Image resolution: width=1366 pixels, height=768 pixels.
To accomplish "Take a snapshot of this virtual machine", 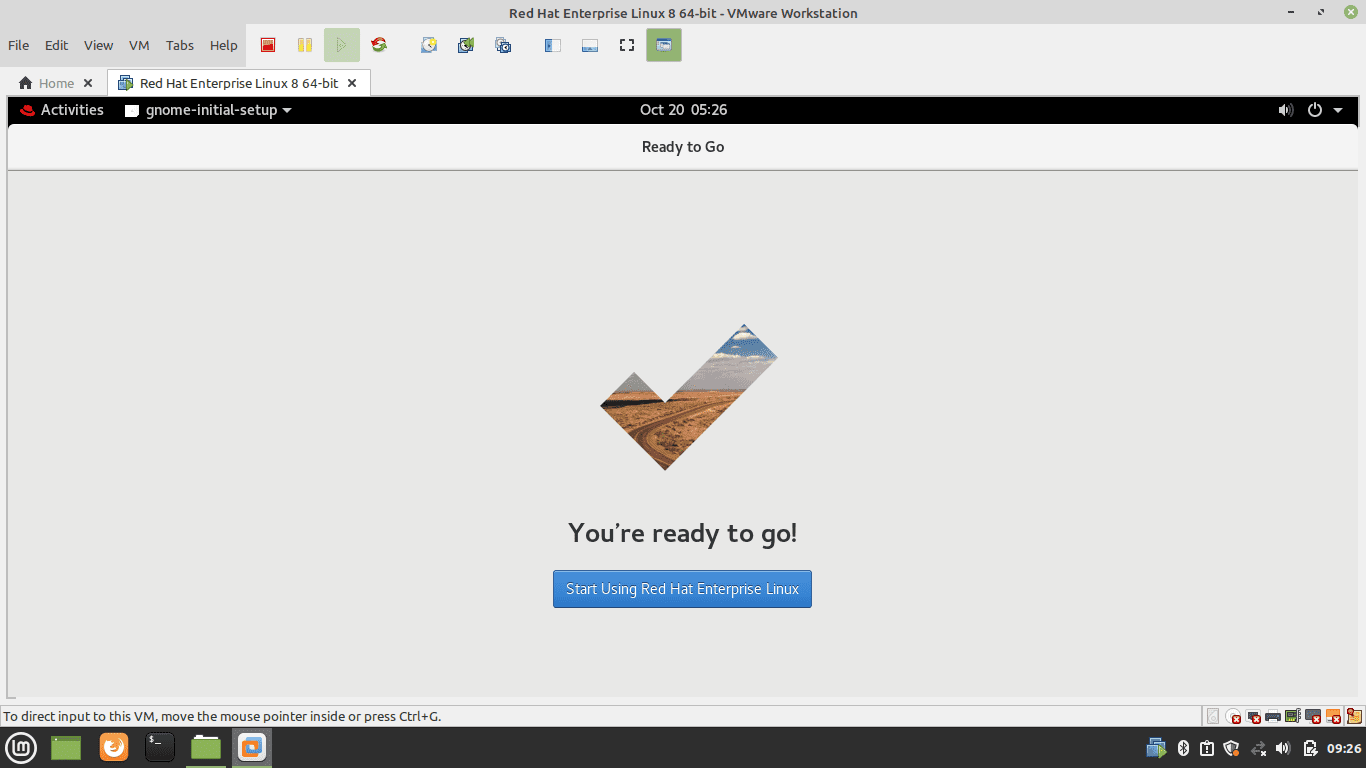I will pos(429,45).
